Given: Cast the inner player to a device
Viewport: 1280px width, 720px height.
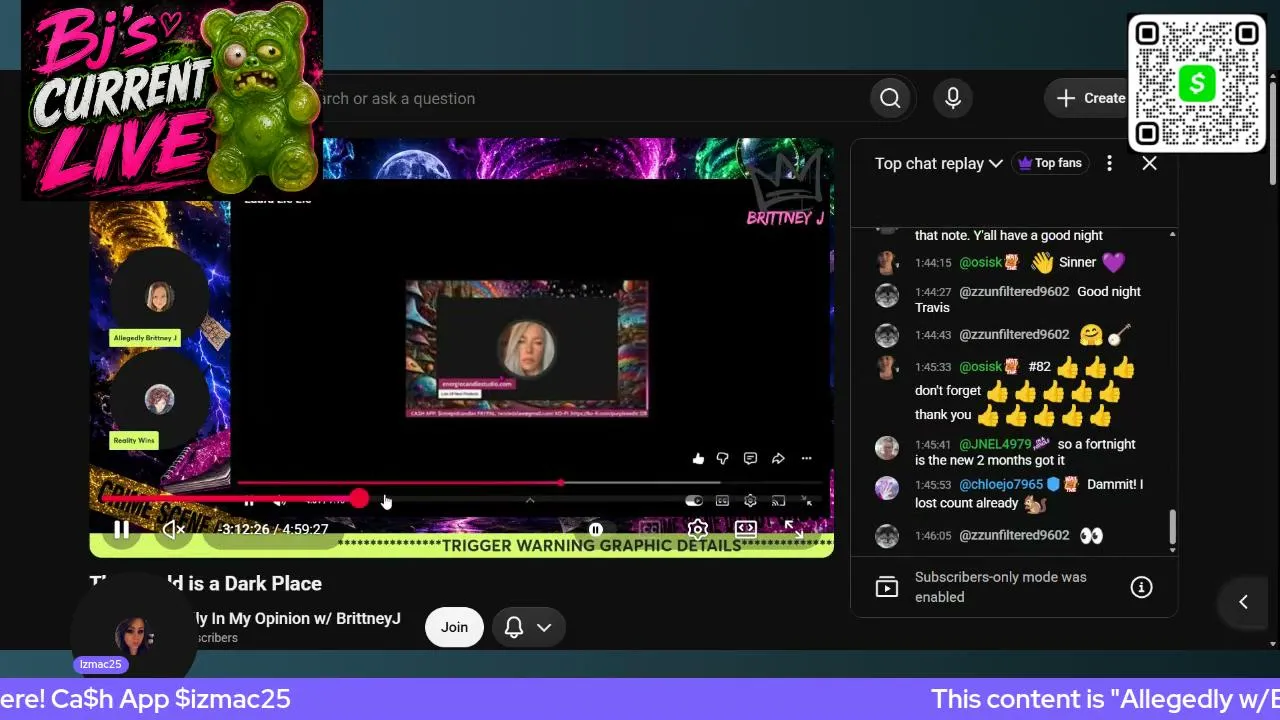Looking at the screenshot, I should tap(778, 500).
